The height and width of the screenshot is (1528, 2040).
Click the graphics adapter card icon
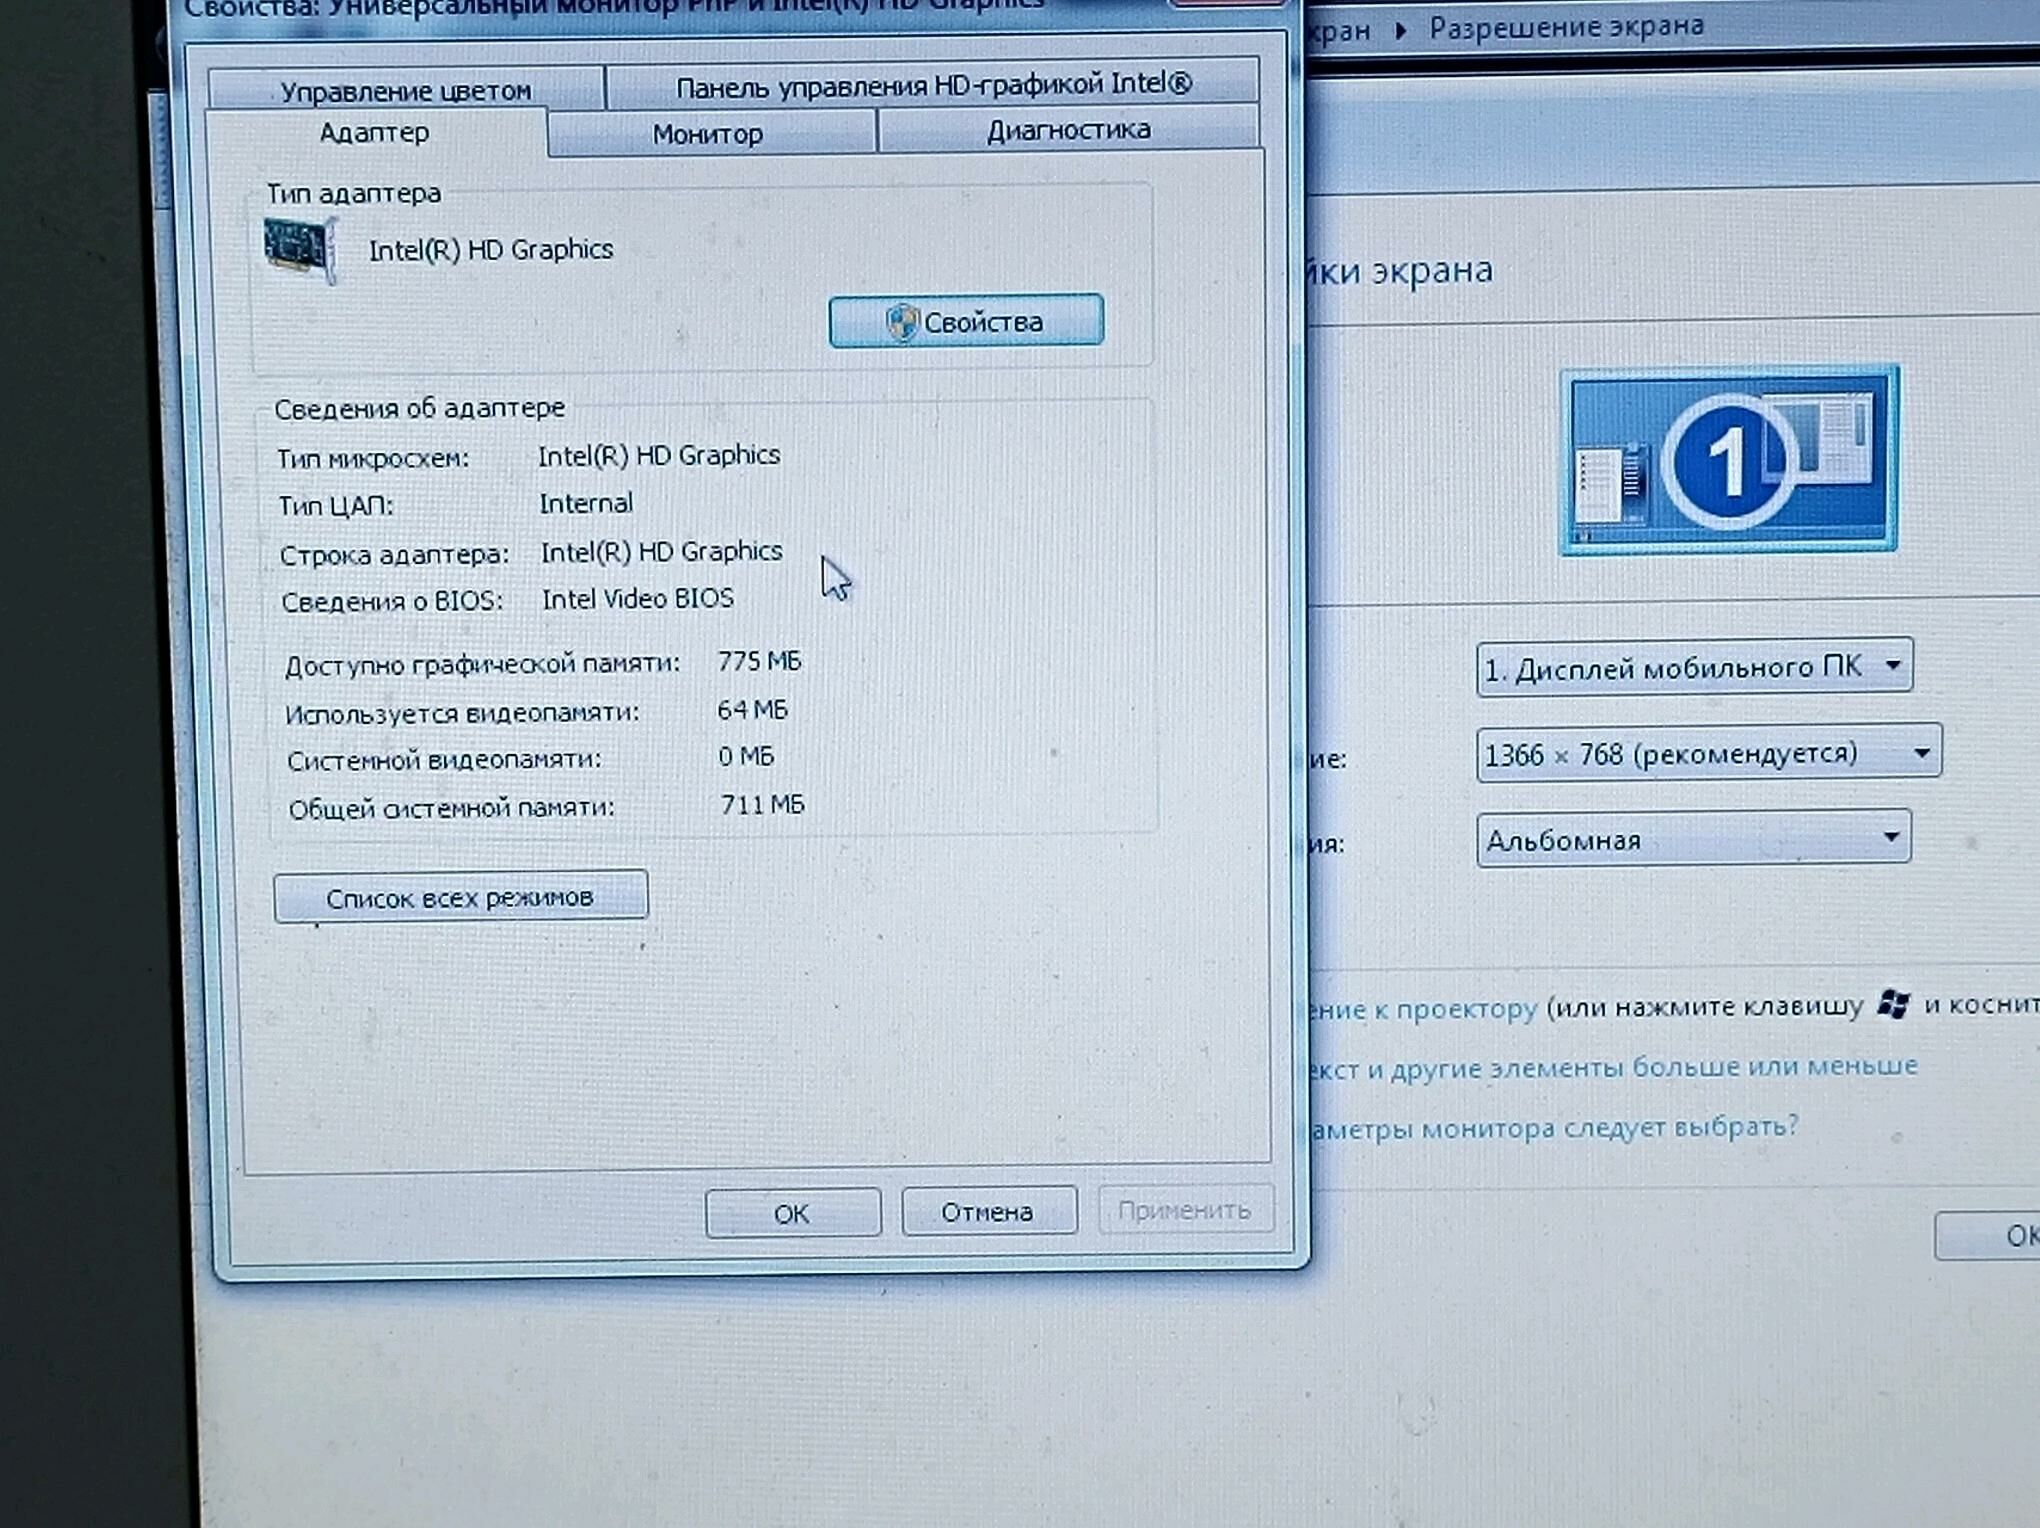(x=300, y=250)
